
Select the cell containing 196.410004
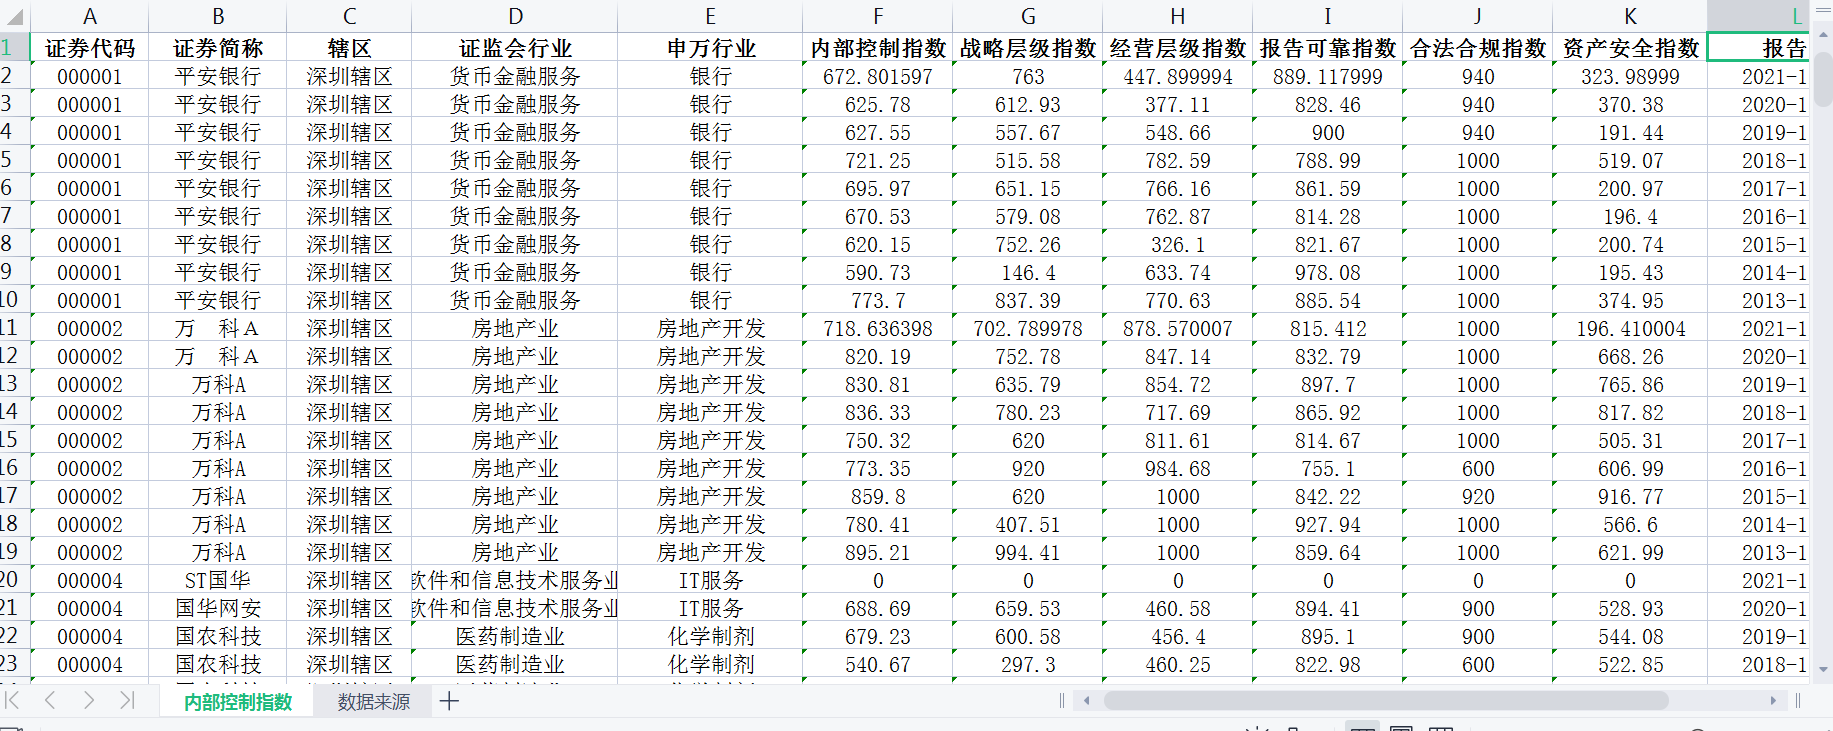click(x=1630, y=328)
